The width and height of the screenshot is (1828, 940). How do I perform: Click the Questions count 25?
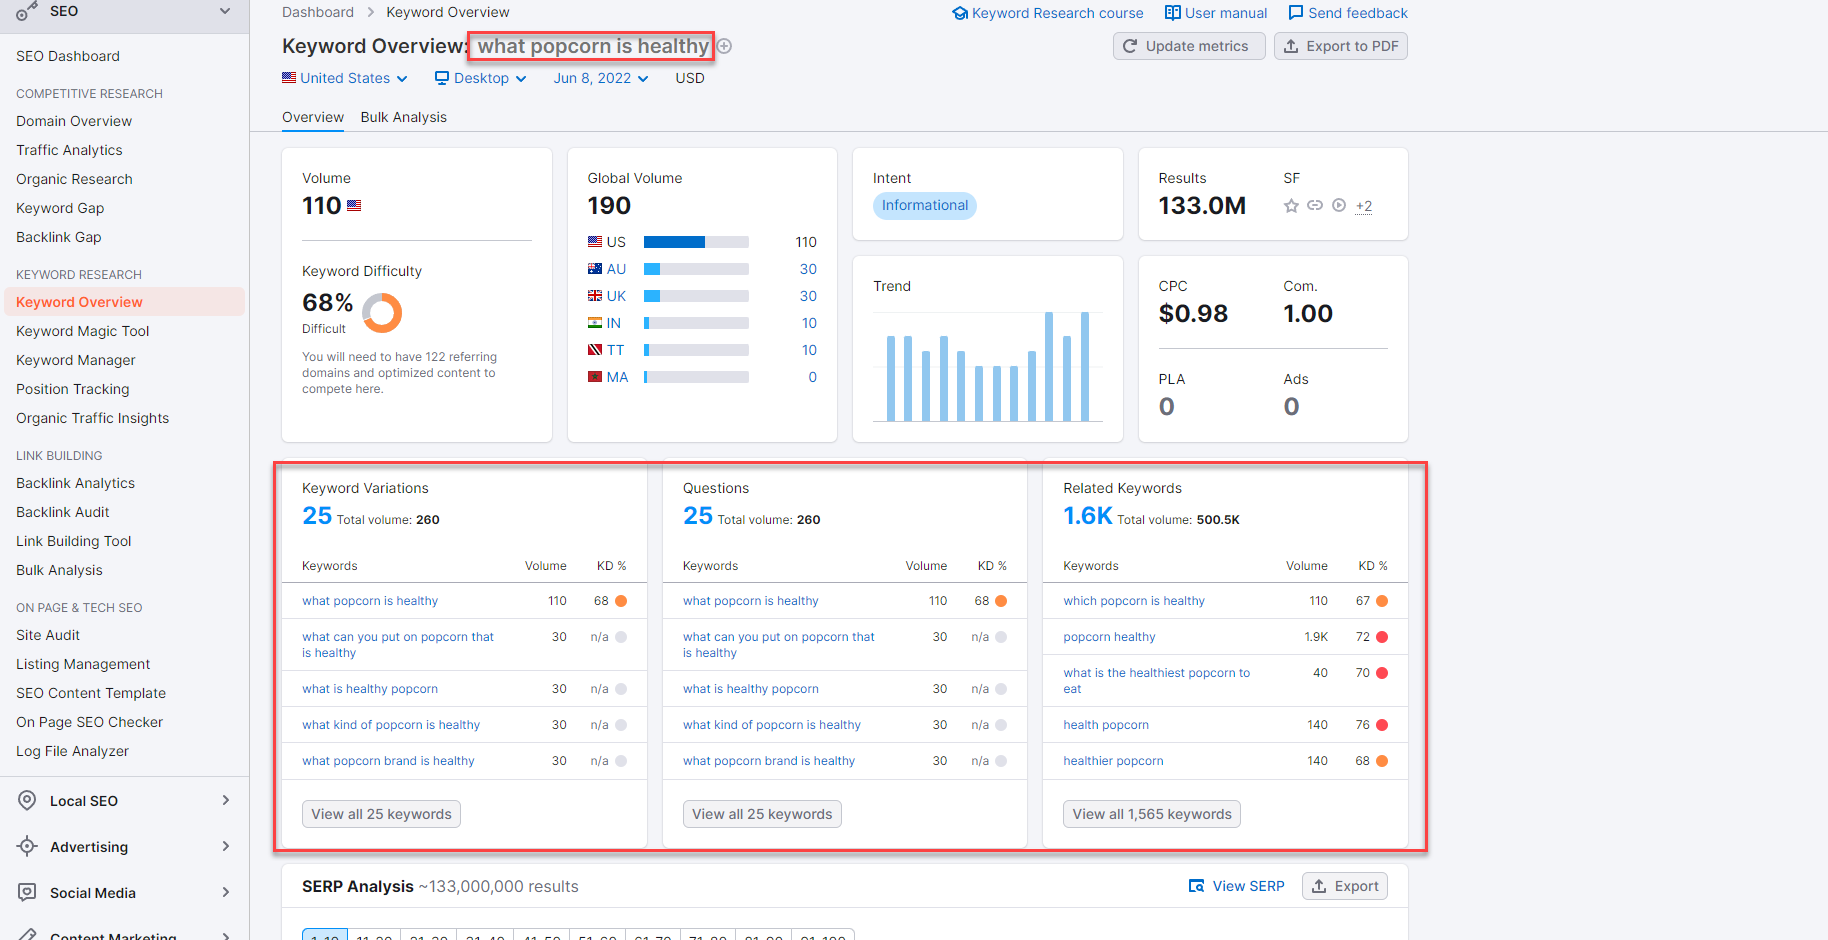(x=698, y=516)
